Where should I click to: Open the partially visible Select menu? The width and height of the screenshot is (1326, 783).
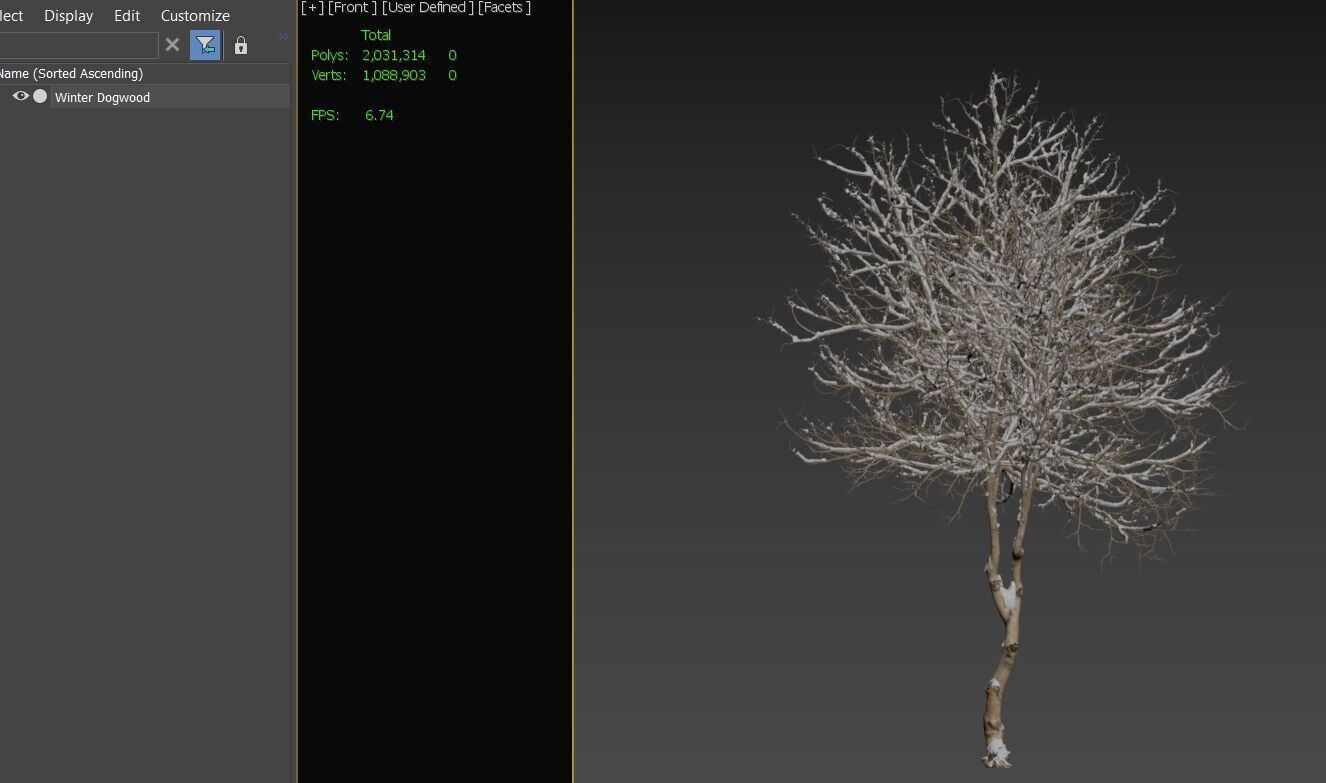(11, 16)
